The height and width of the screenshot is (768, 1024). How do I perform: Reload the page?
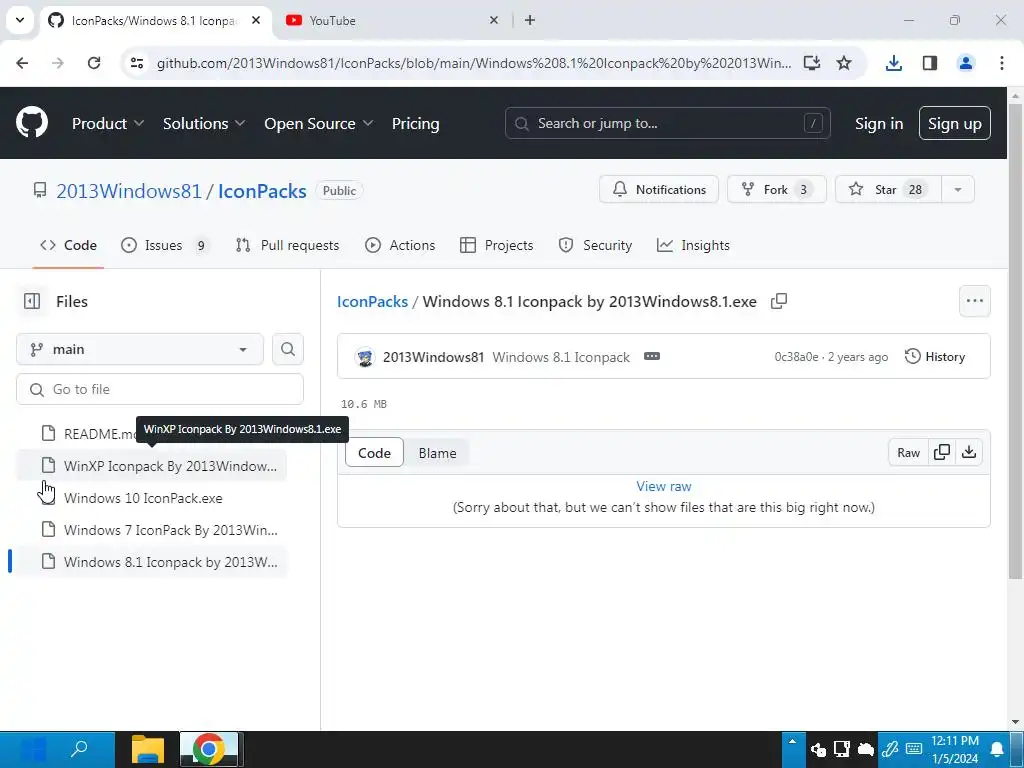(94, 63)
